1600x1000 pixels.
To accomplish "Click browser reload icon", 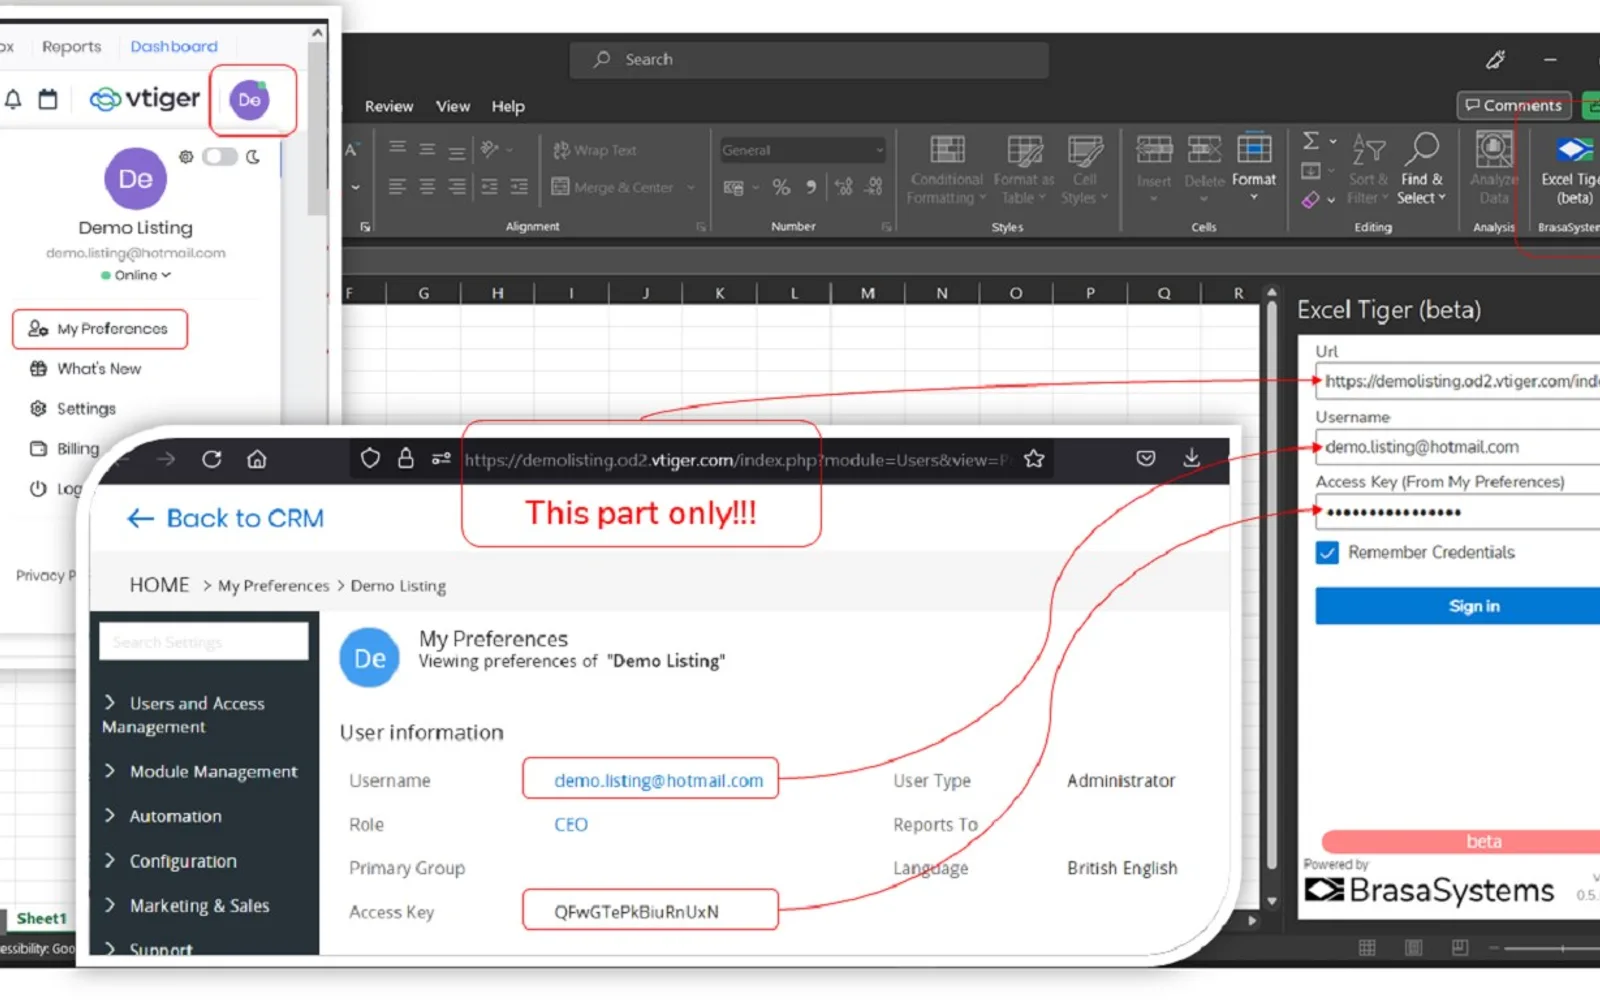I will (211, 459).
